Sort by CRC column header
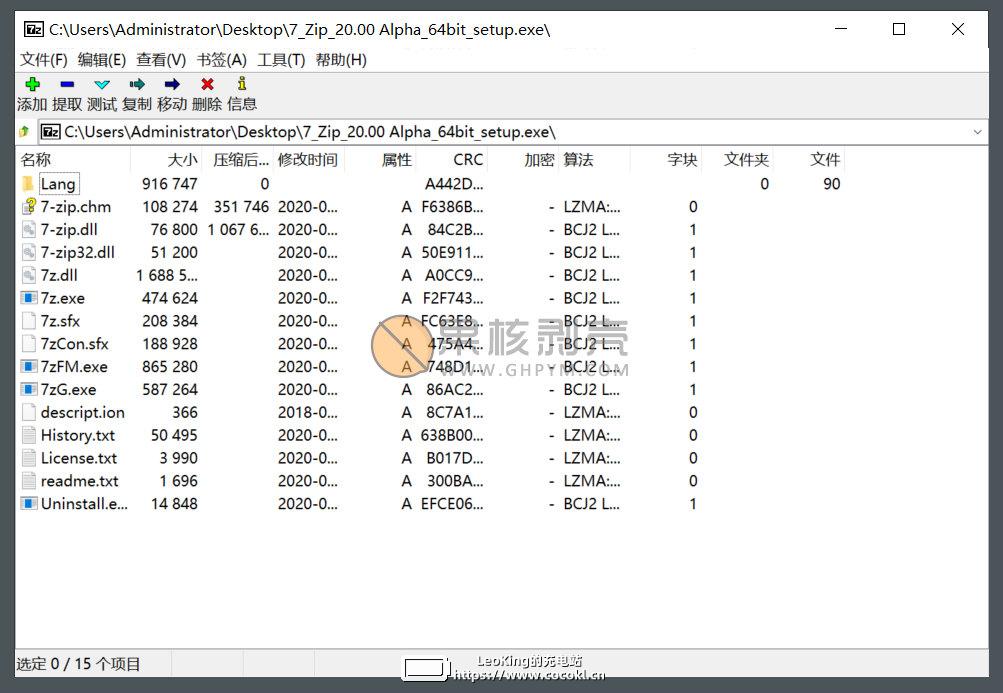The image size is (1003, 693). point(452,159)
